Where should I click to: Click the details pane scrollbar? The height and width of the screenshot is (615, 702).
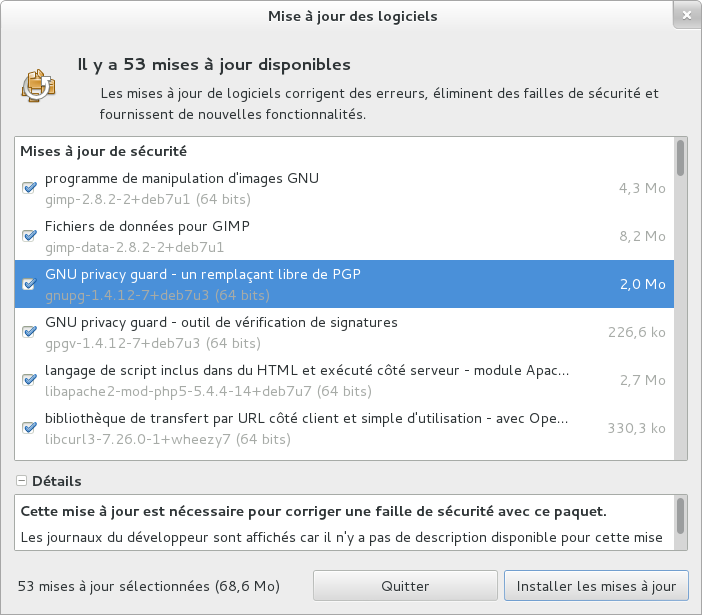(681, 516)
